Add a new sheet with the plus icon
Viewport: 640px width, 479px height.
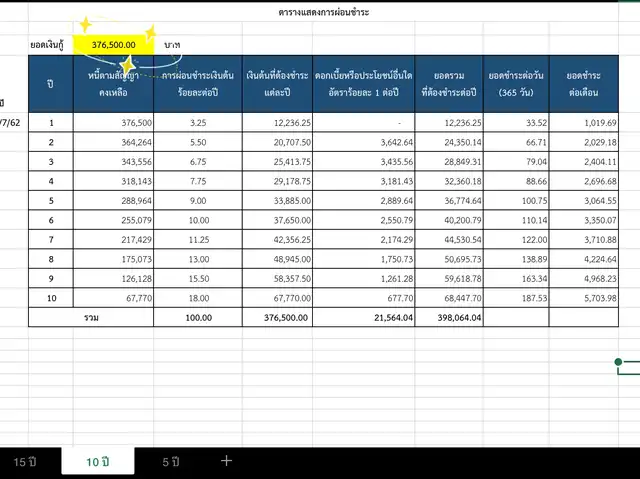(x=226, y=461)
